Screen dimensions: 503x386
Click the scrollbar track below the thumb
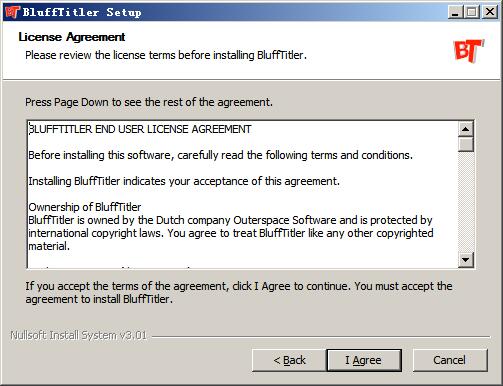pyautogui.click(x=466, y=202)
